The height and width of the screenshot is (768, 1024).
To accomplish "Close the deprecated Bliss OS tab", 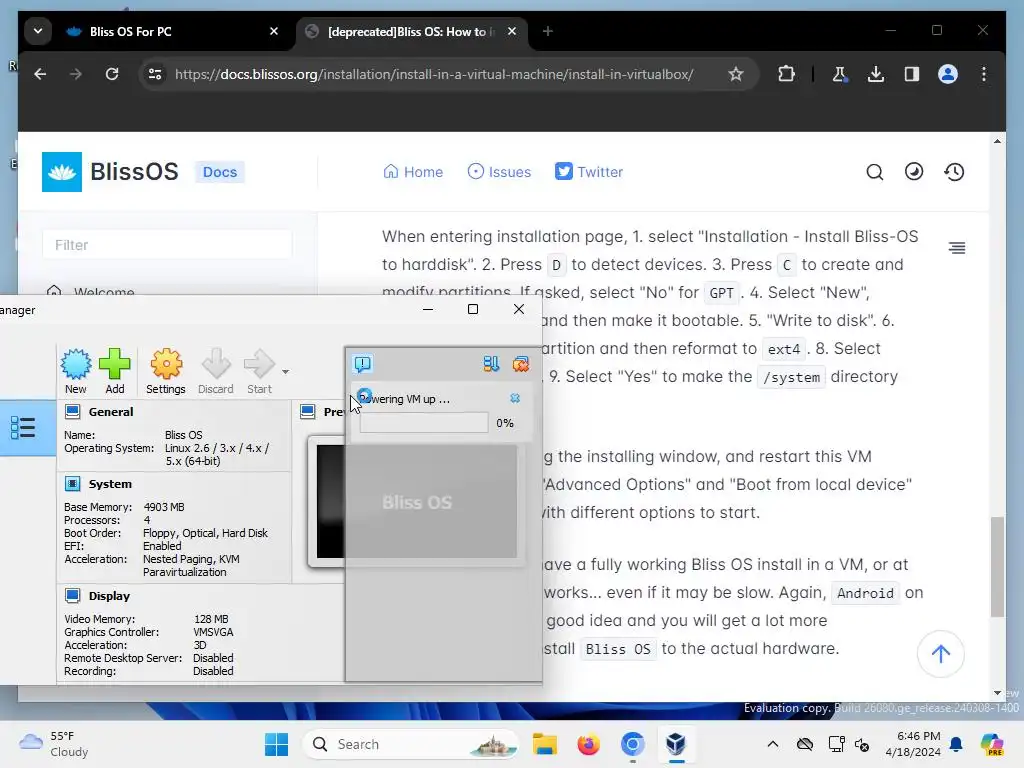I will pos(512,31).
